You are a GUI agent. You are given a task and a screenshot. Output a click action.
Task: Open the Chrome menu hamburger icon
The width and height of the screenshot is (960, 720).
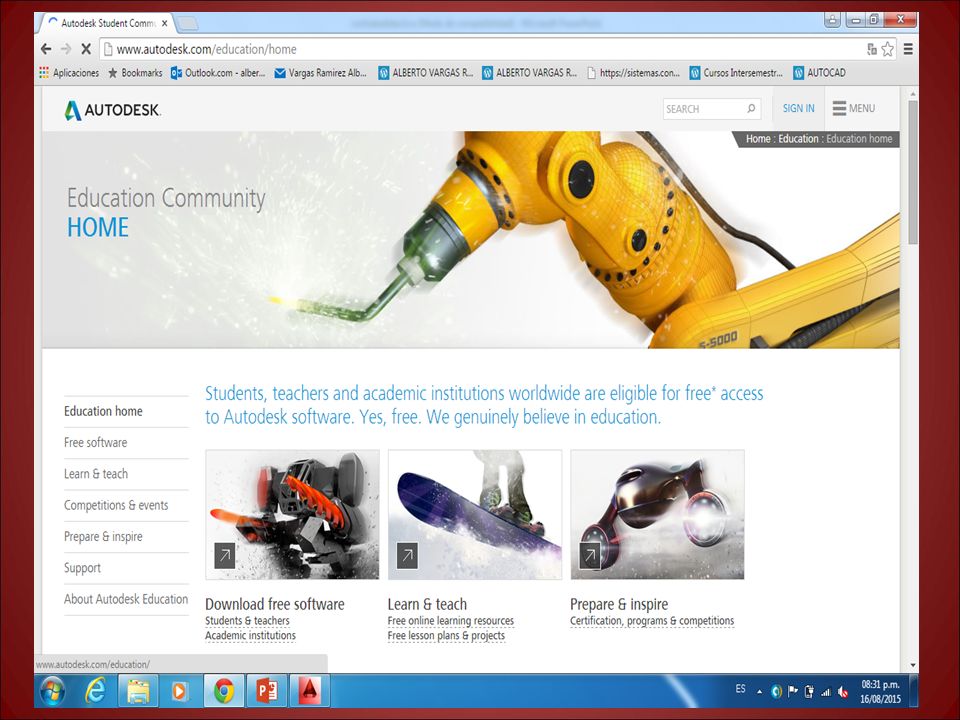(x=908, y=49)
